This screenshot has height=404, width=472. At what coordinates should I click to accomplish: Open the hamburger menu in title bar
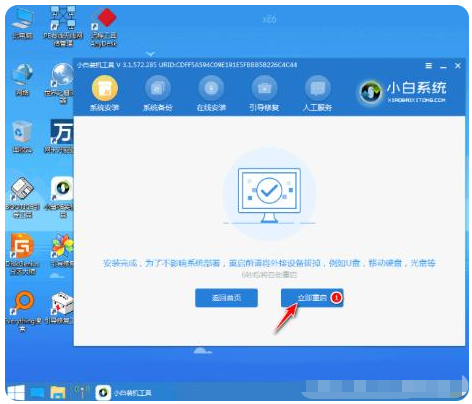tap(429, 66)
